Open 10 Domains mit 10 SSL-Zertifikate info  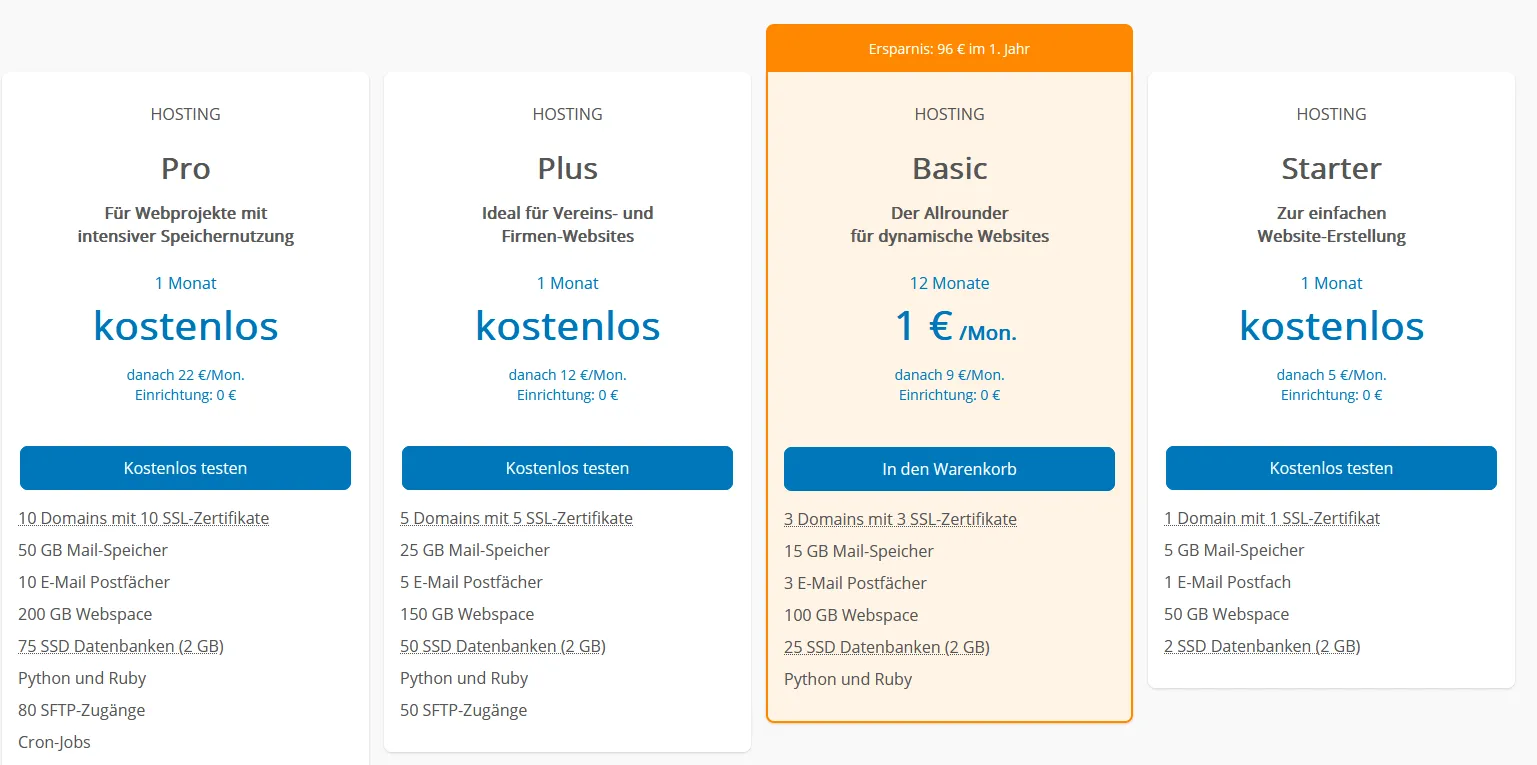tap(144, 518)
